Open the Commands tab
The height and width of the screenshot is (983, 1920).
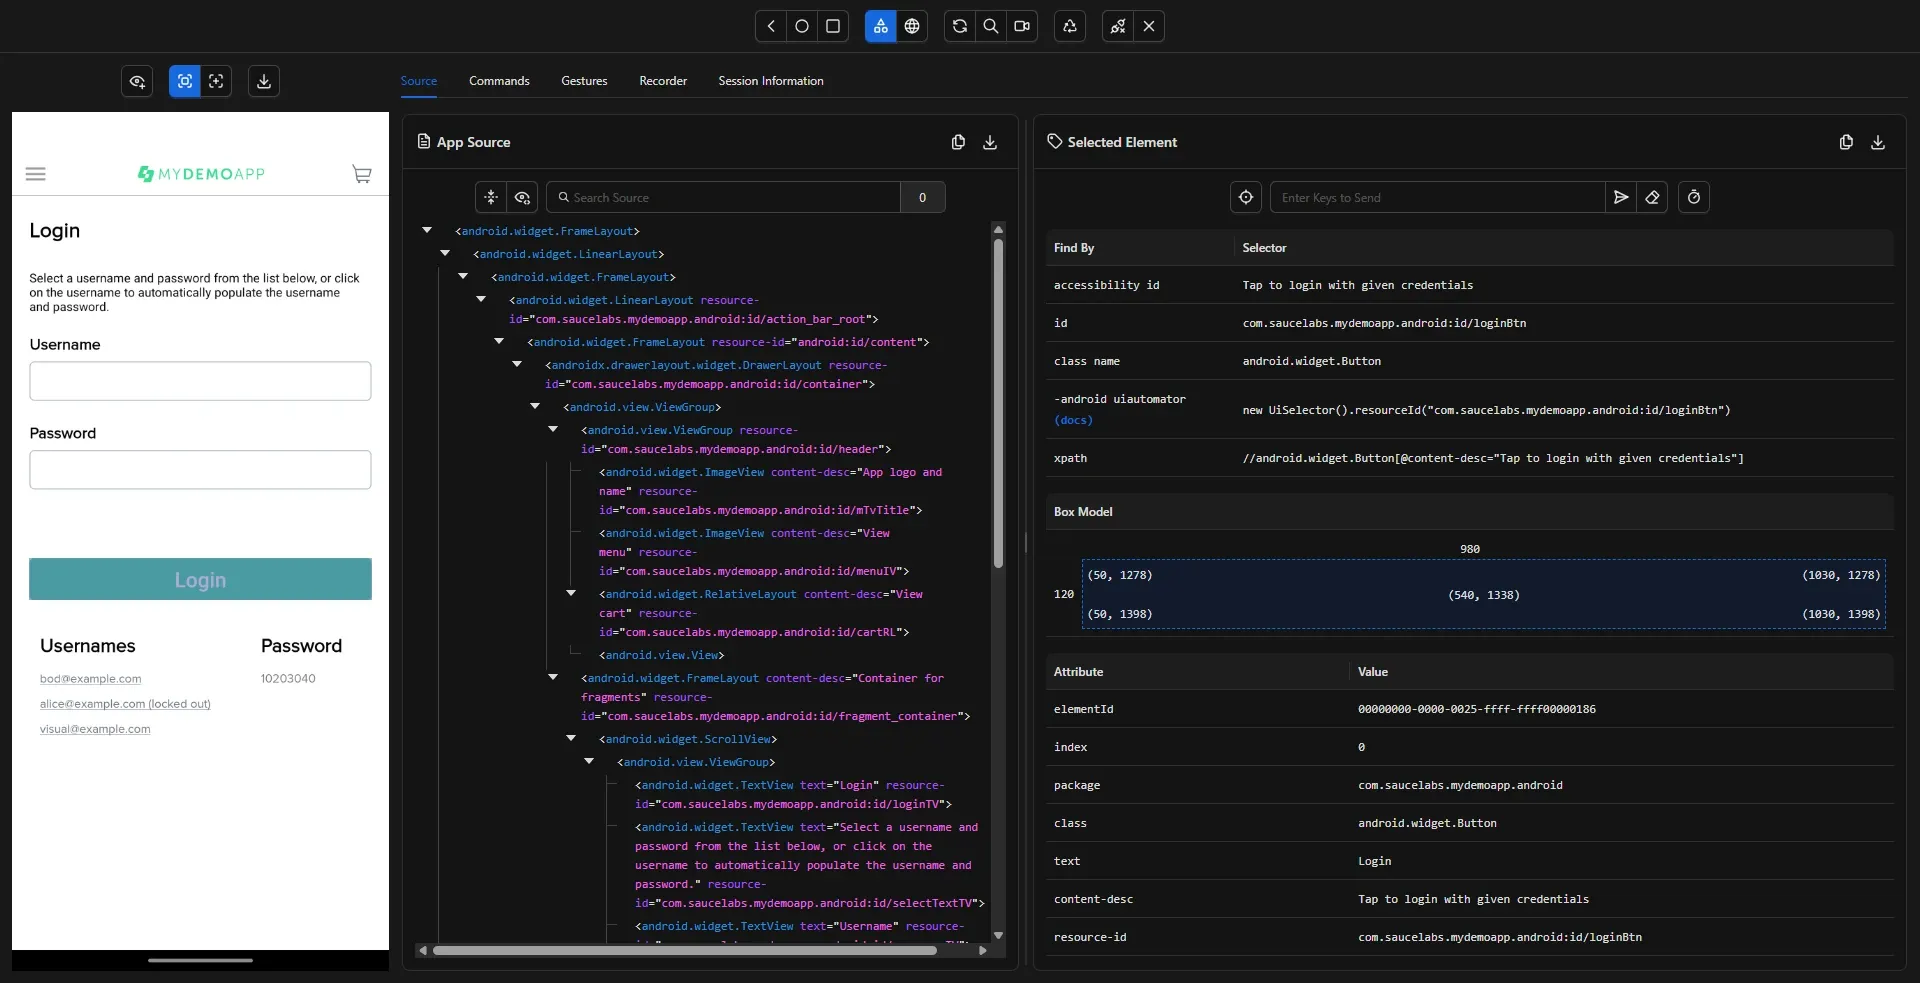coord(499,81)
